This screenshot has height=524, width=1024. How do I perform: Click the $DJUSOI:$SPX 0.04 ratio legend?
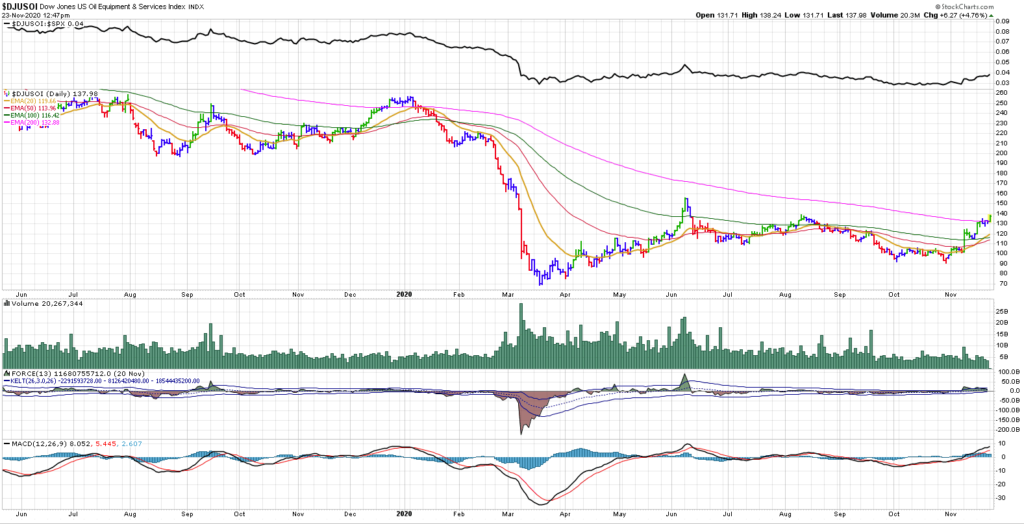[x=44, y=24]
